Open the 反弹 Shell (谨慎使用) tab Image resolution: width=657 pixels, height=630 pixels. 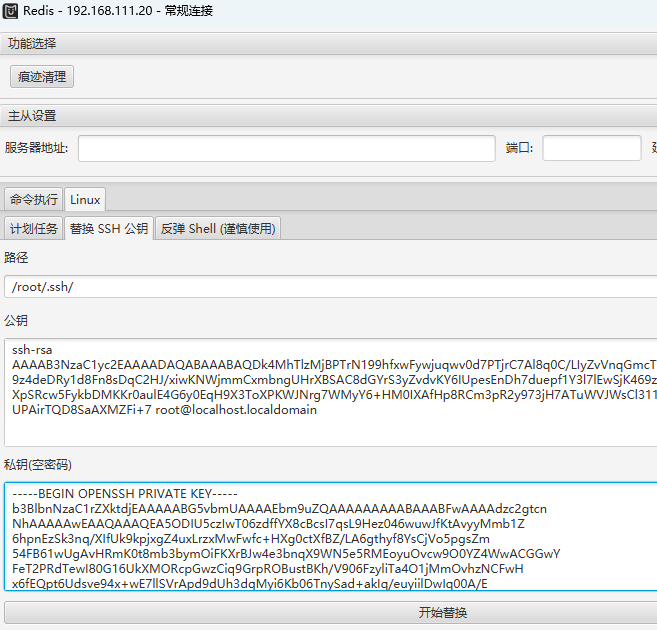(x=218, y=228)
